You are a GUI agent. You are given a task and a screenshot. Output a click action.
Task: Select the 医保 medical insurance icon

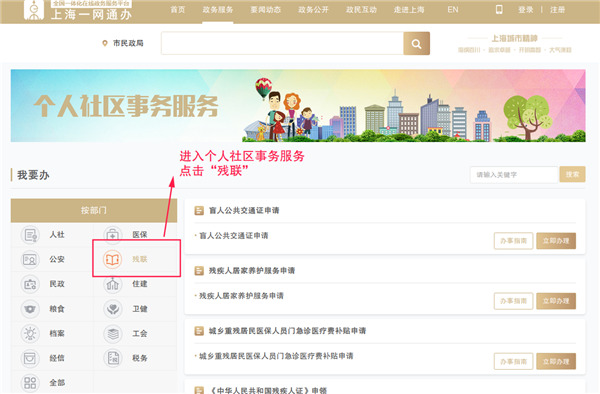(x=112, y=235)
